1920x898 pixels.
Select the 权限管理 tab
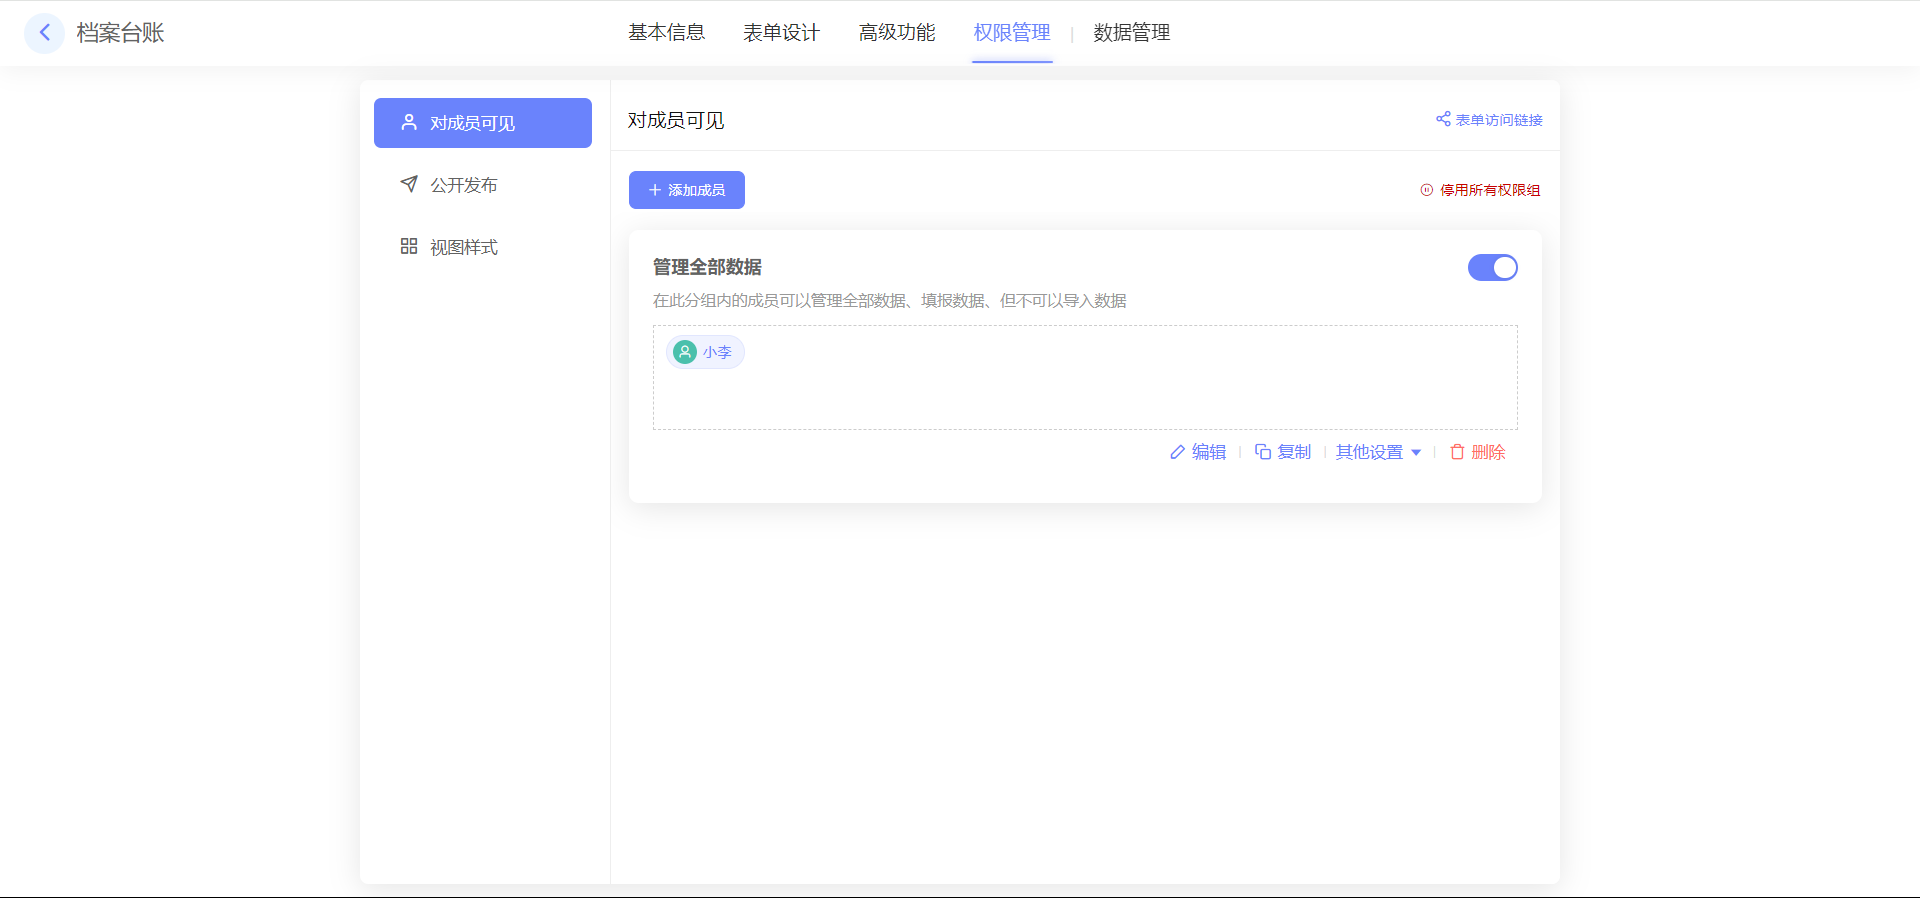click(x=1012, y=33)
